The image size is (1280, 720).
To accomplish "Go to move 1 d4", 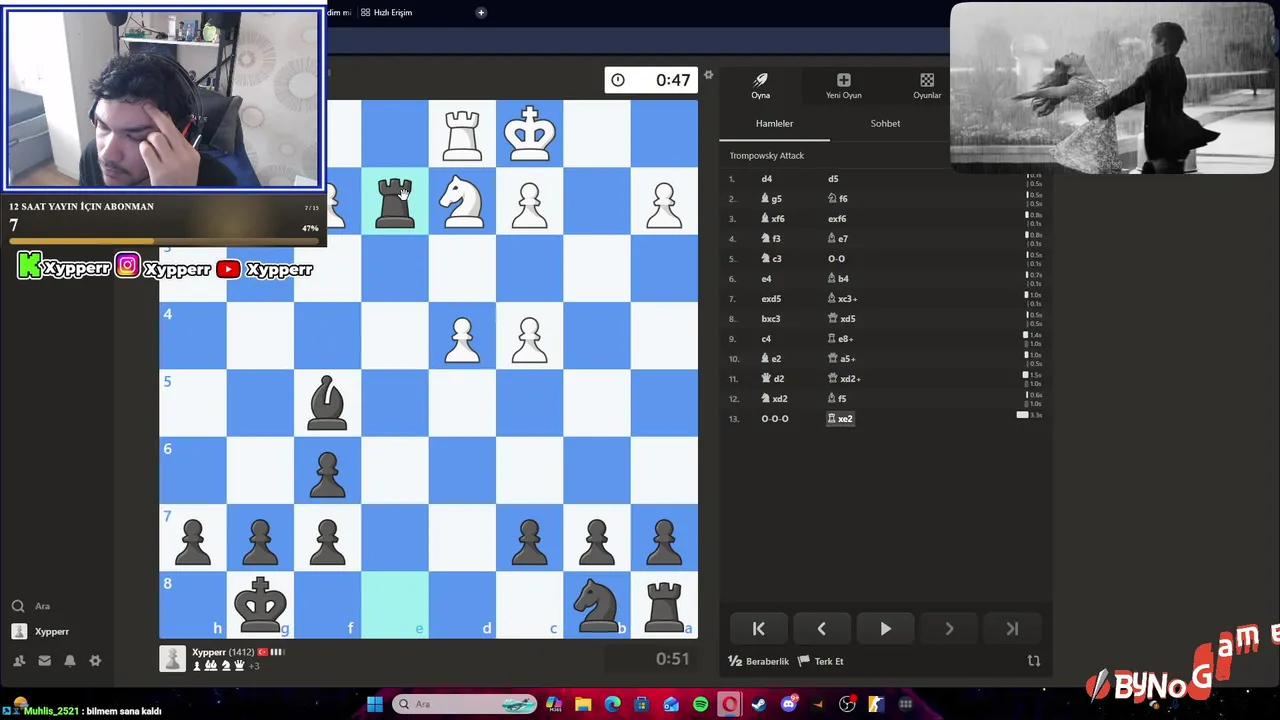I will coord(767,179).
